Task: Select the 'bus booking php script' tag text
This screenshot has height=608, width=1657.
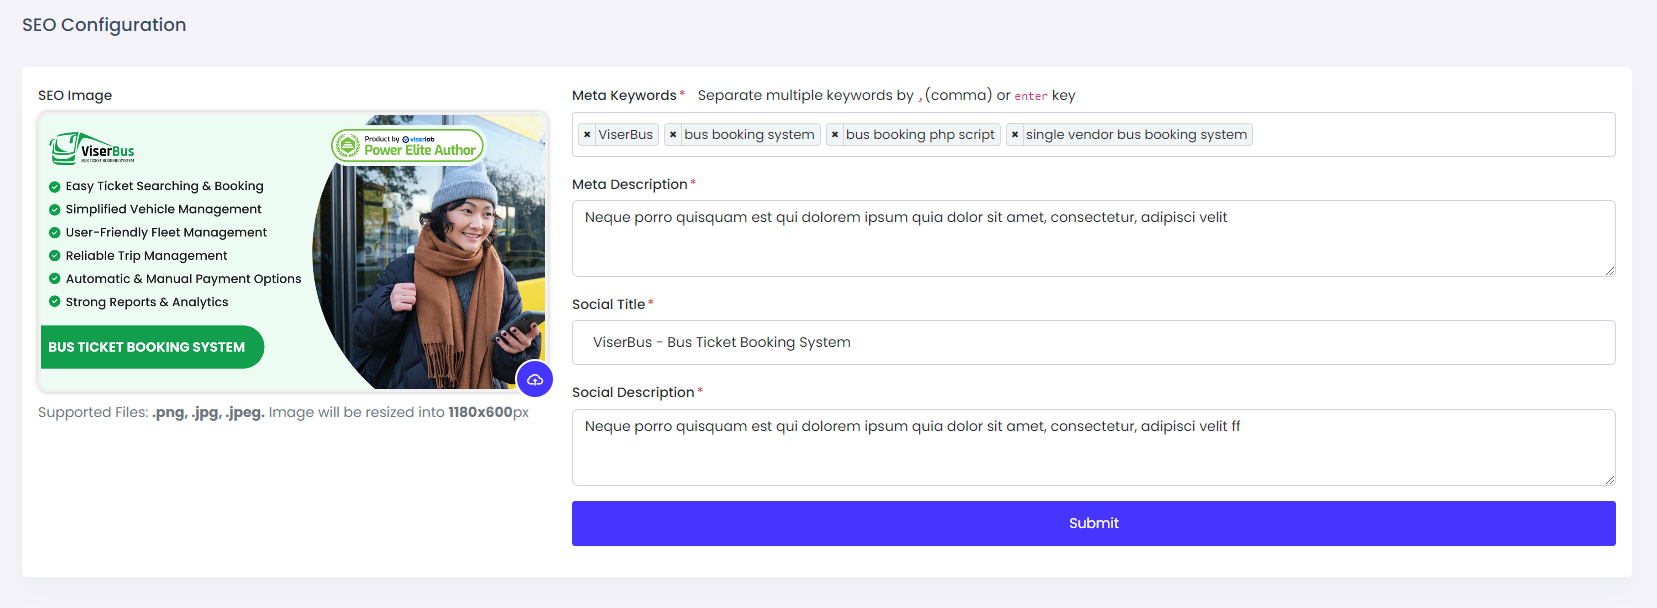Action: point(920,135)
